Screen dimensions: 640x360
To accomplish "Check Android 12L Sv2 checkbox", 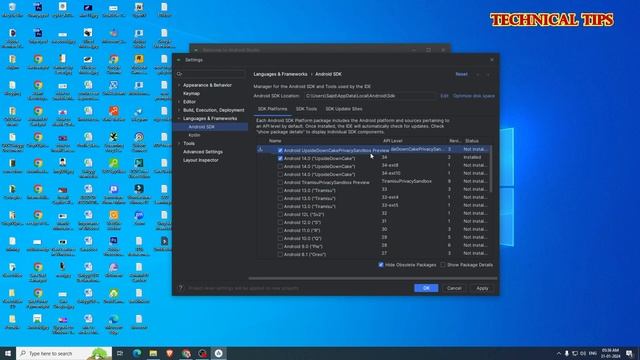I will pos(280,214).
